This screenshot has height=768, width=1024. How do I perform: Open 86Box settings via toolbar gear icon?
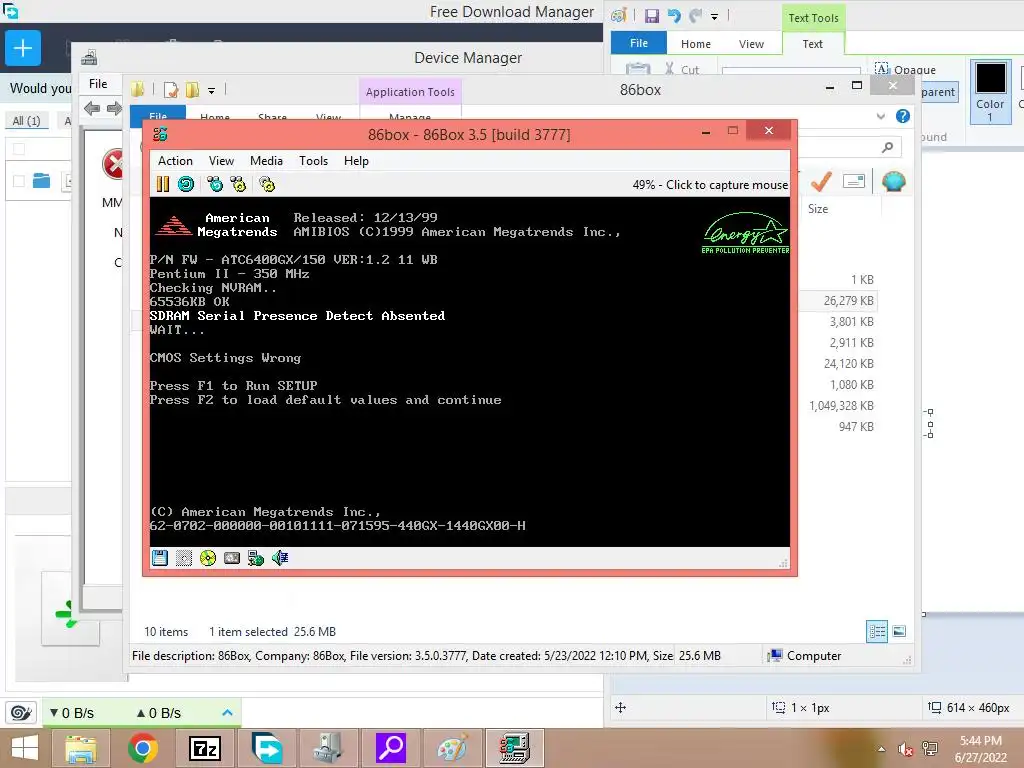click(267, 184)
